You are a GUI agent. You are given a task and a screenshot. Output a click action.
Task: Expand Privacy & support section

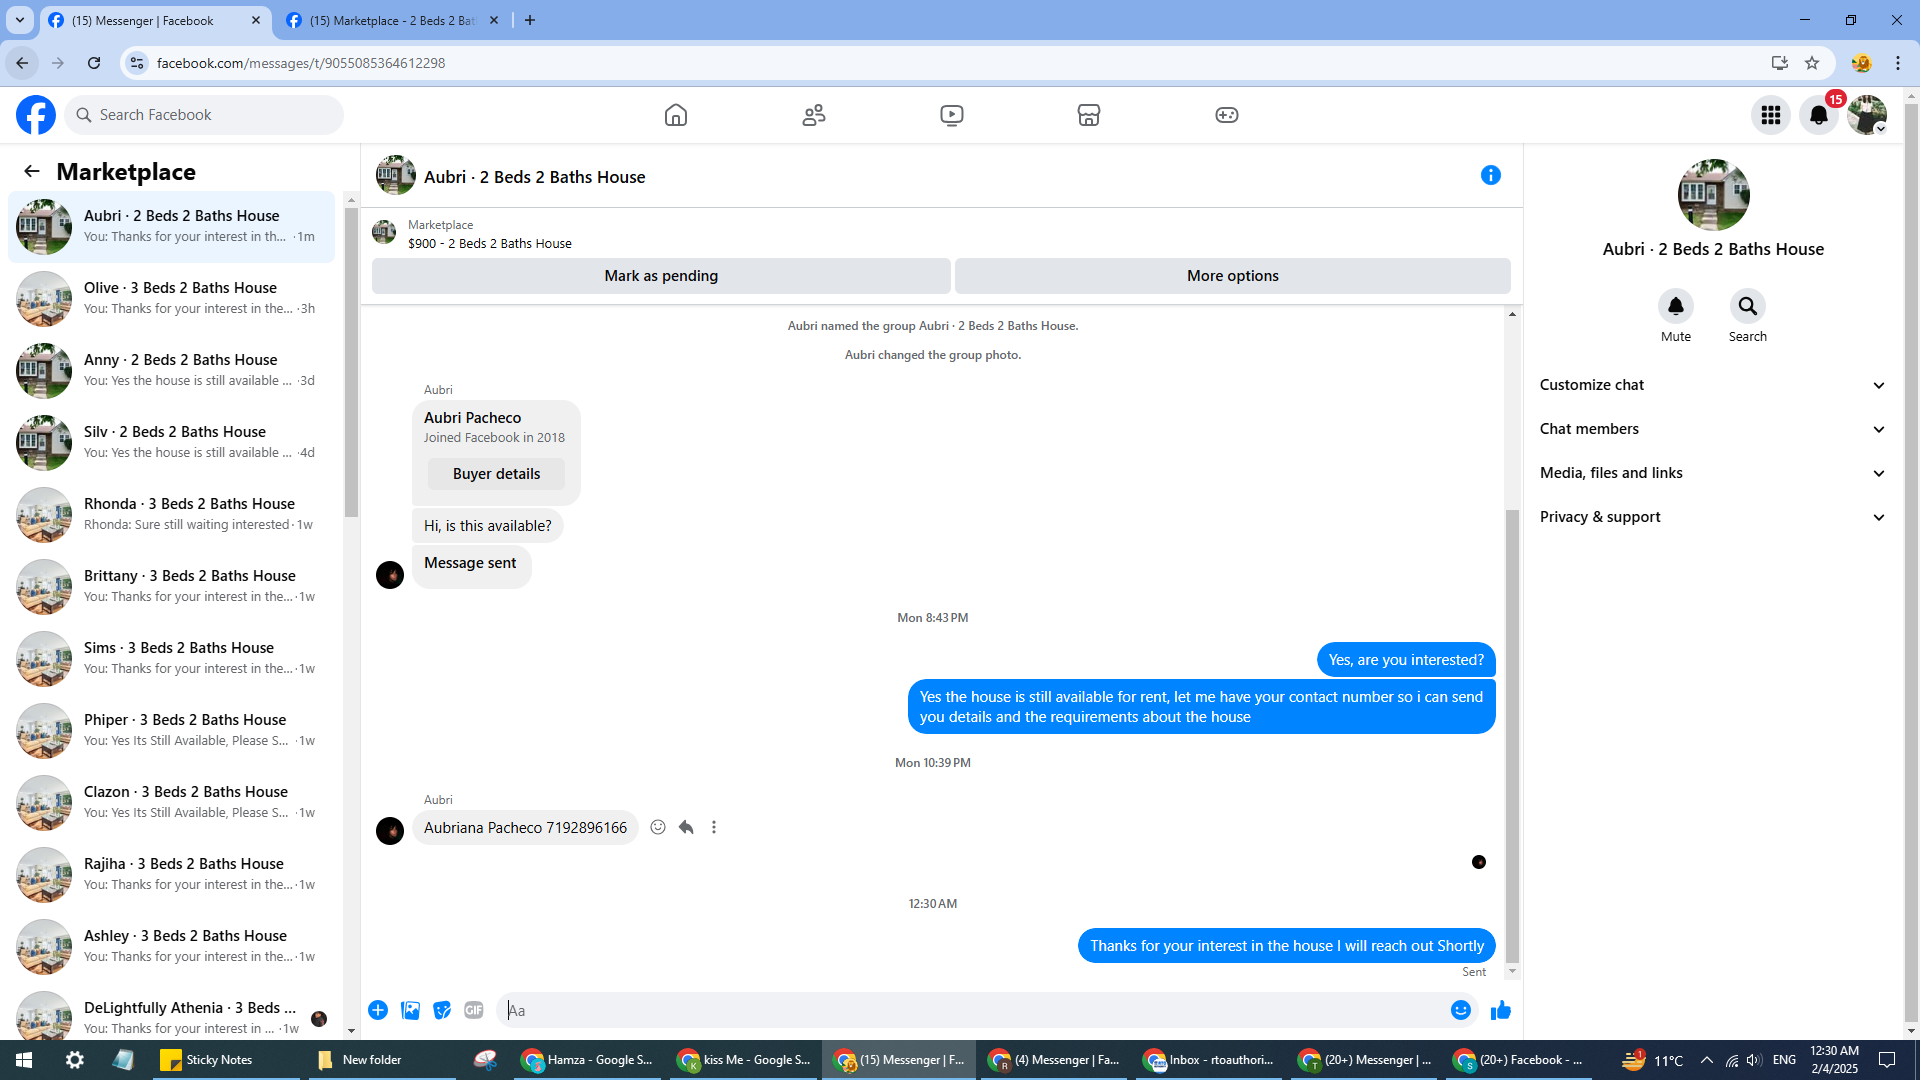pyautogui.click(x=1713, y=517)
